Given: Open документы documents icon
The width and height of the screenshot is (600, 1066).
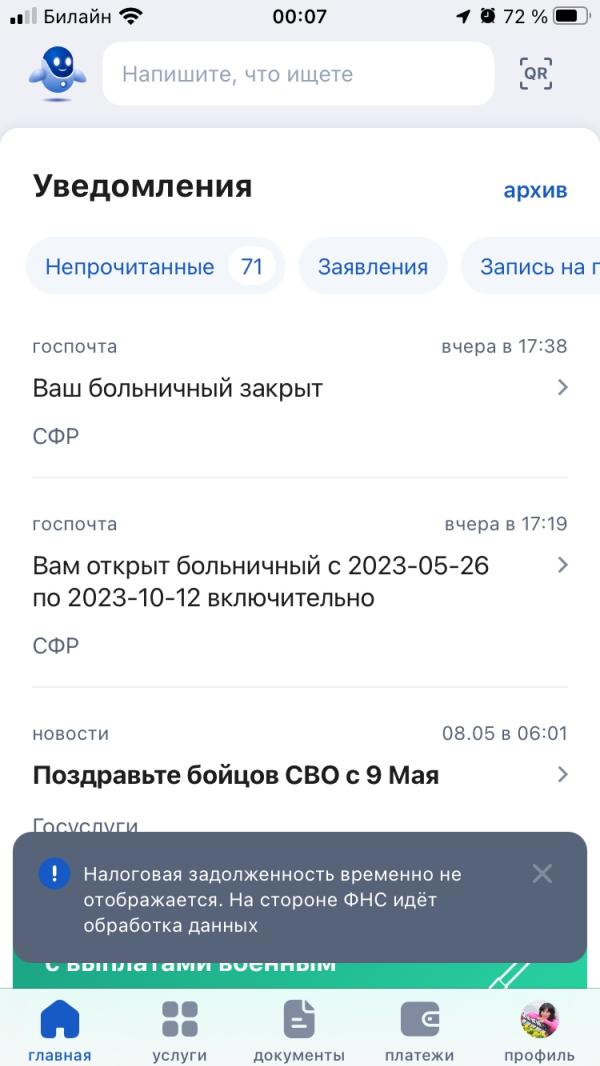Looking at the screenshot, I should click(x=299, y=1019).
